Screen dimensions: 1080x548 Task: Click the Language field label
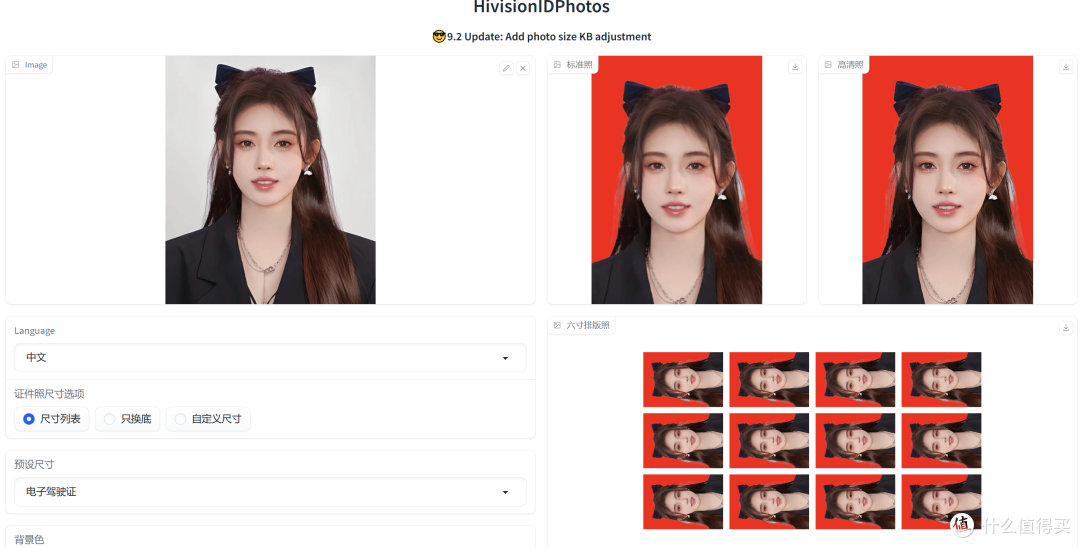coord(34,330)
